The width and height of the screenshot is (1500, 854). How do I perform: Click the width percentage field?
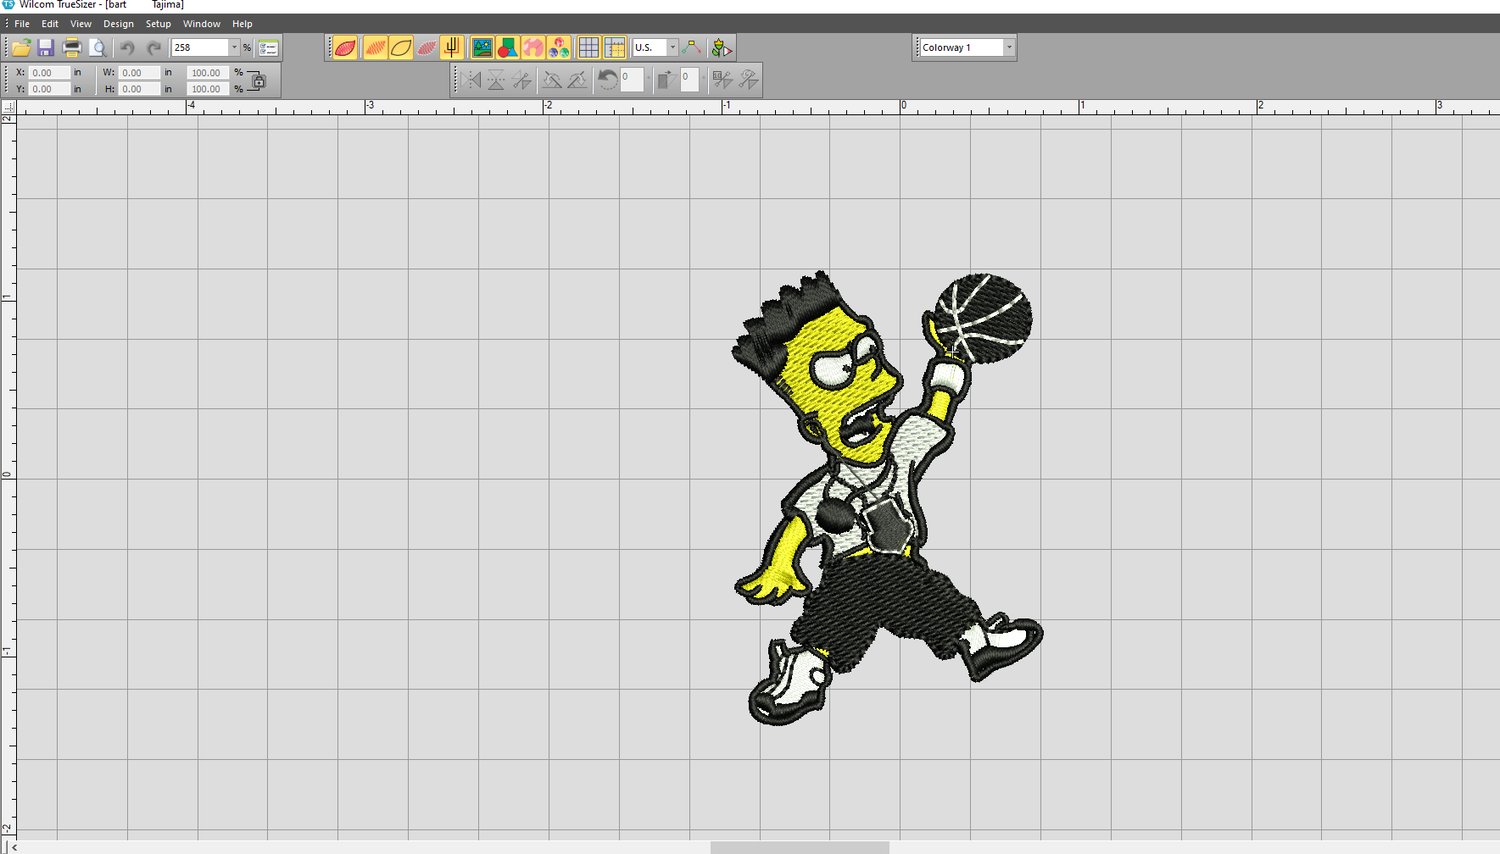[208, 72]
